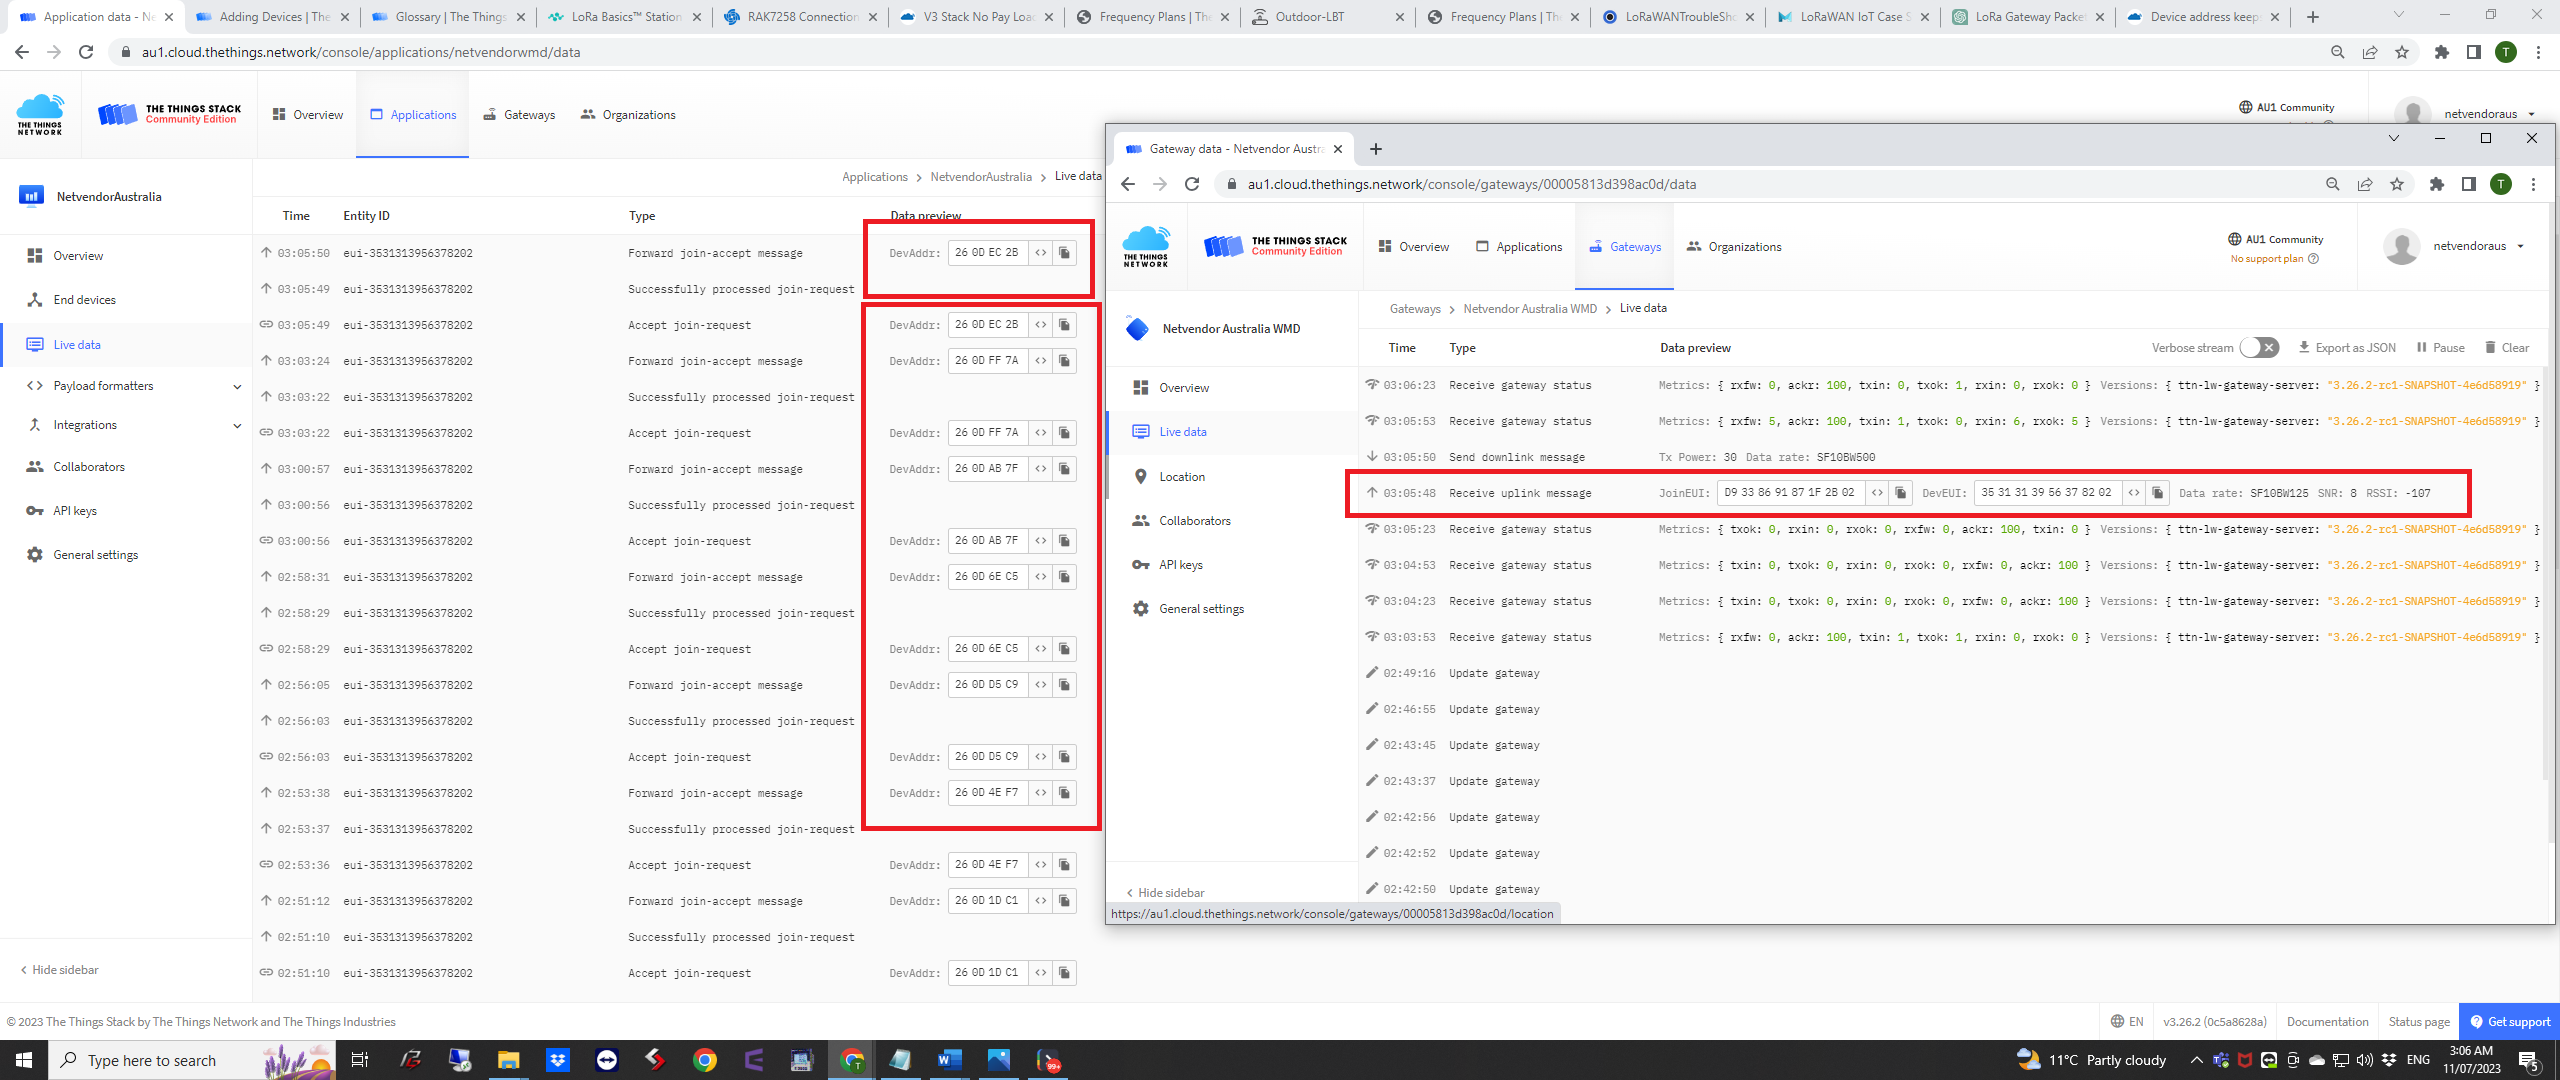Open tab search chevron in gateway window
Image resolution: width=2560 pixels, height=1080 pixels.
pyautogui.click(x=2394, y=139)
